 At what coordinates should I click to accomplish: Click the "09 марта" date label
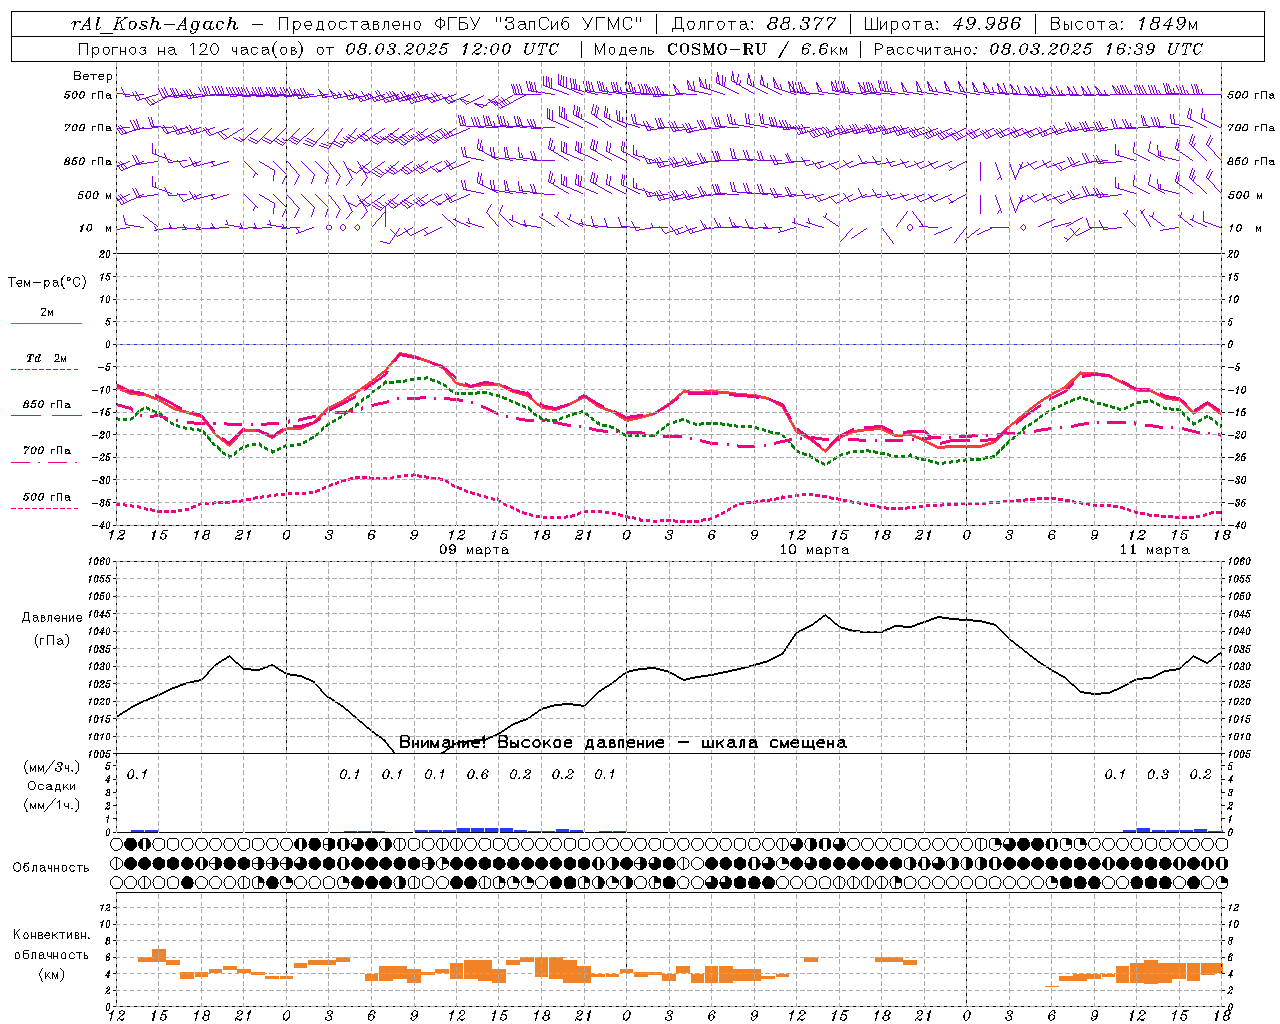(x=474, y=550)
